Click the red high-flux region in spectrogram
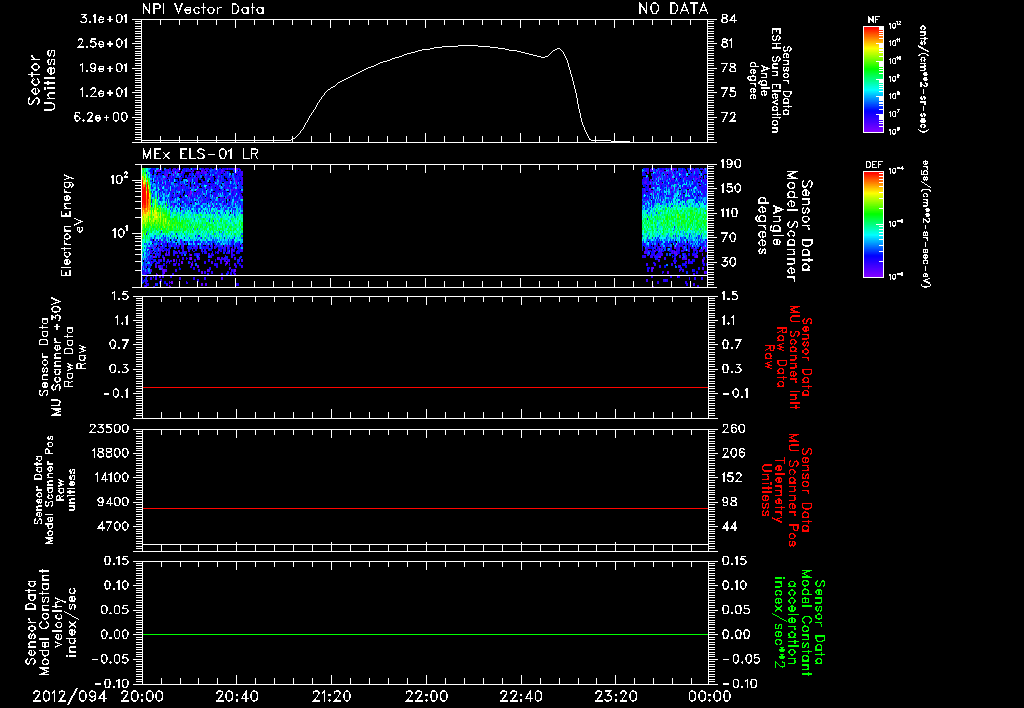Viewport: 1024px width, 708px height. click(x=146, y=196)
